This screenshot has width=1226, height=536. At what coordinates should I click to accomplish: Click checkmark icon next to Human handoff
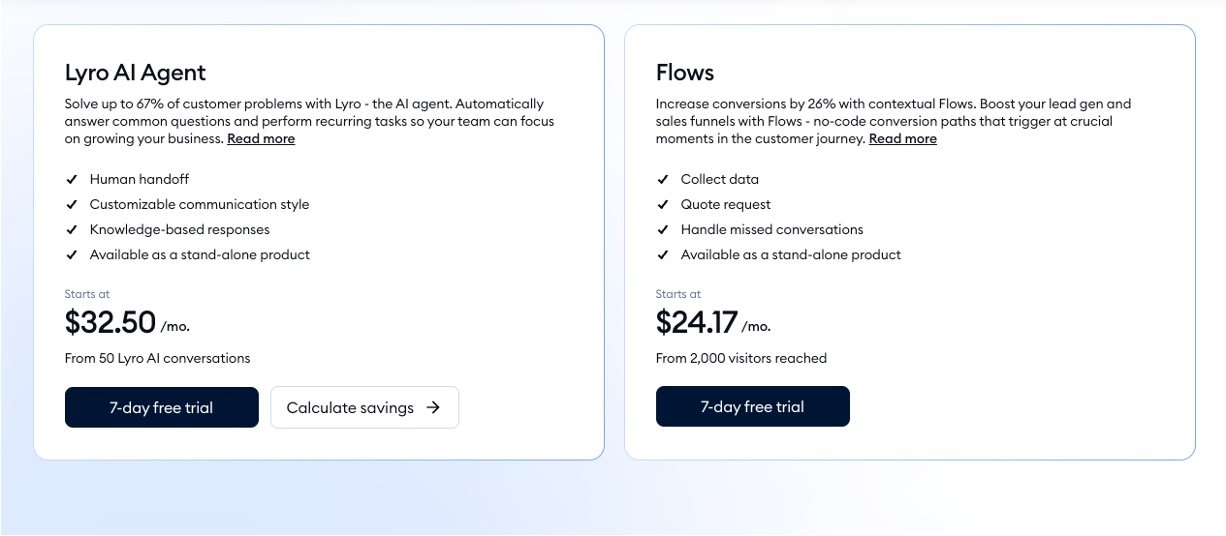(72, 180)
